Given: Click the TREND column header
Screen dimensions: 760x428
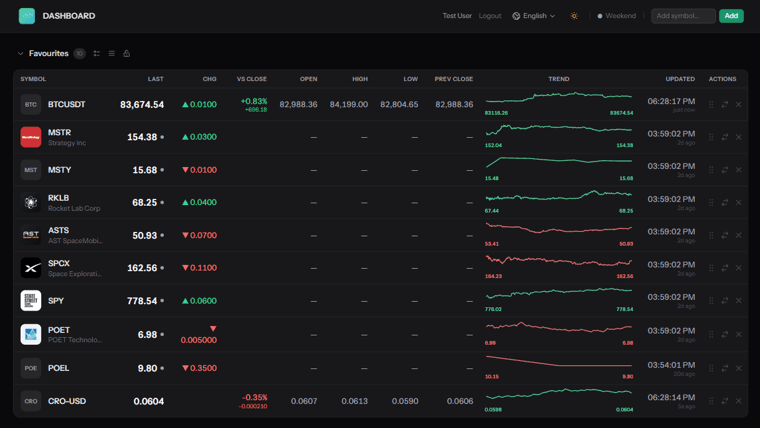Looking at the screenshot, I should coord(559,79).
